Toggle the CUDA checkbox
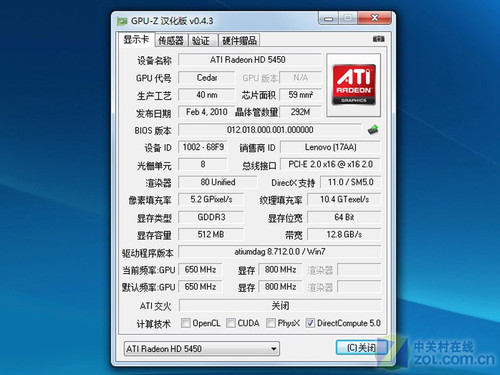Screen dimensions: 500x375 231,323
